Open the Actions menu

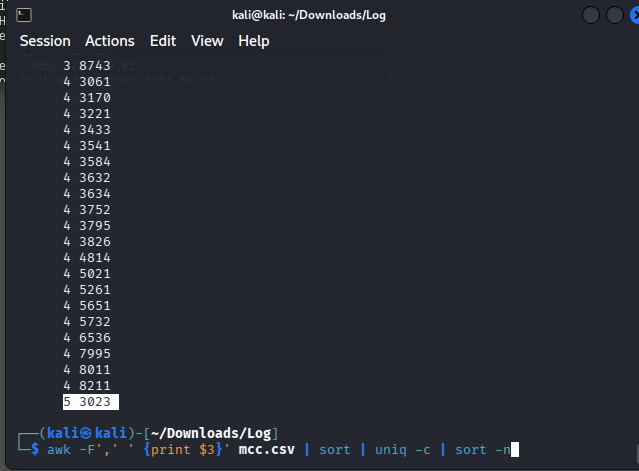tap(110, 41)
